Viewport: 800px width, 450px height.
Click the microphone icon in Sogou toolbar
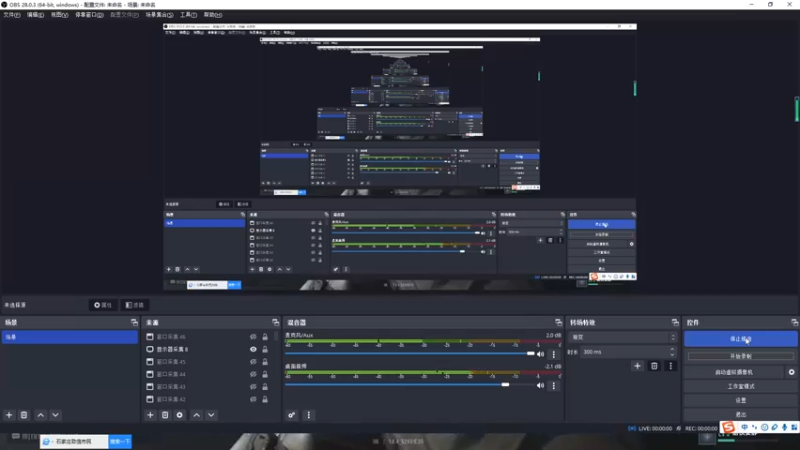click(x=784, y=427)
